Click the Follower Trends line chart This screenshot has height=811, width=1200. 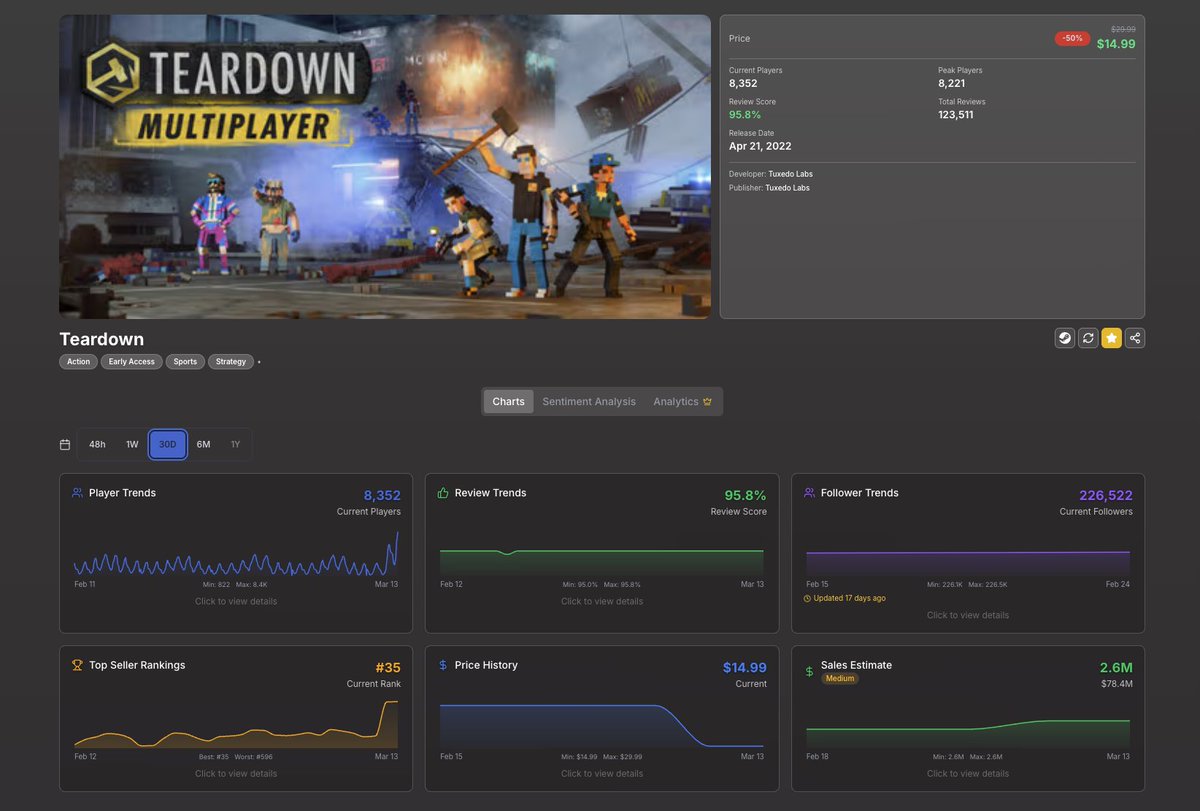[x=968, y=563]
